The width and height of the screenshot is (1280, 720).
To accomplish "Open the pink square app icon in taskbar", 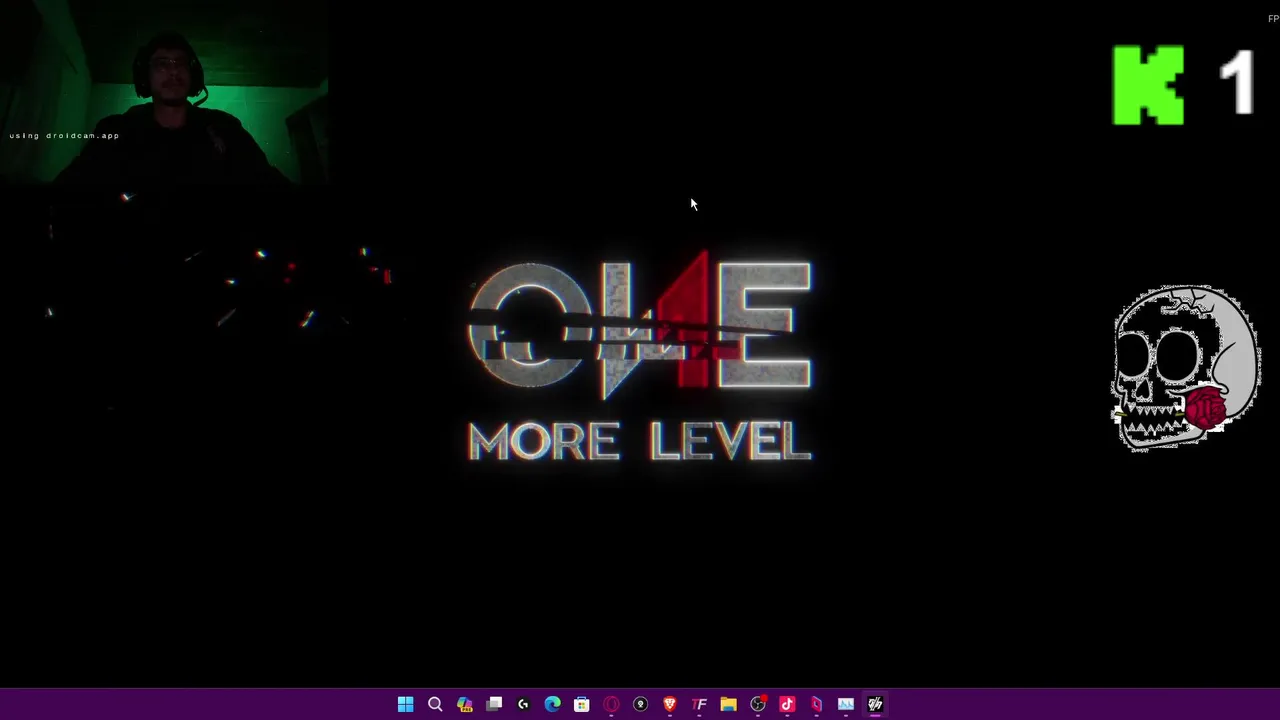I will click(x=816, y=704).
